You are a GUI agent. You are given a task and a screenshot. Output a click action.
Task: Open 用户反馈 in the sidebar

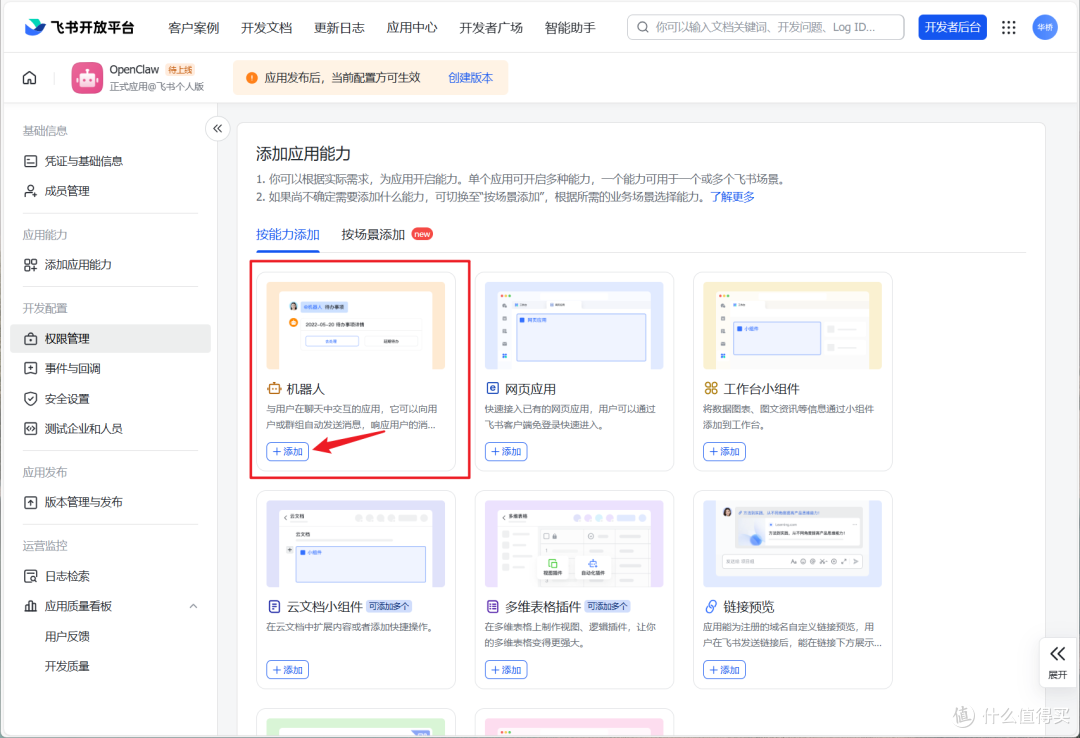68,636
